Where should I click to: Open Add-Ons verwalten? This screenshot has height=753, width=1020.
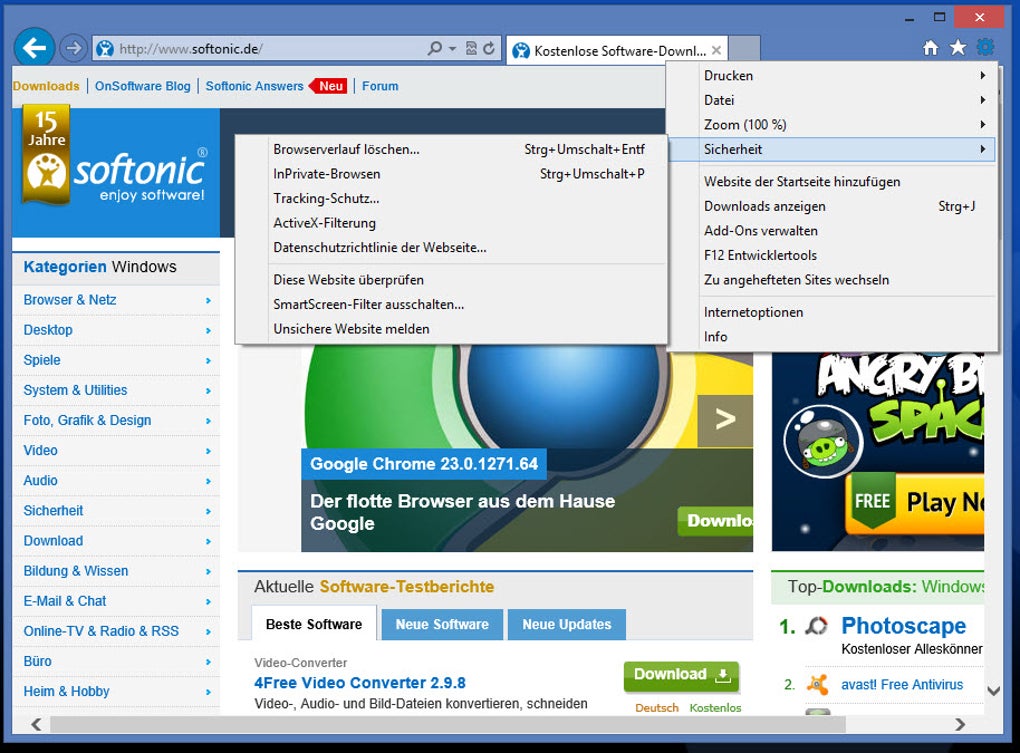pos(832,231)
